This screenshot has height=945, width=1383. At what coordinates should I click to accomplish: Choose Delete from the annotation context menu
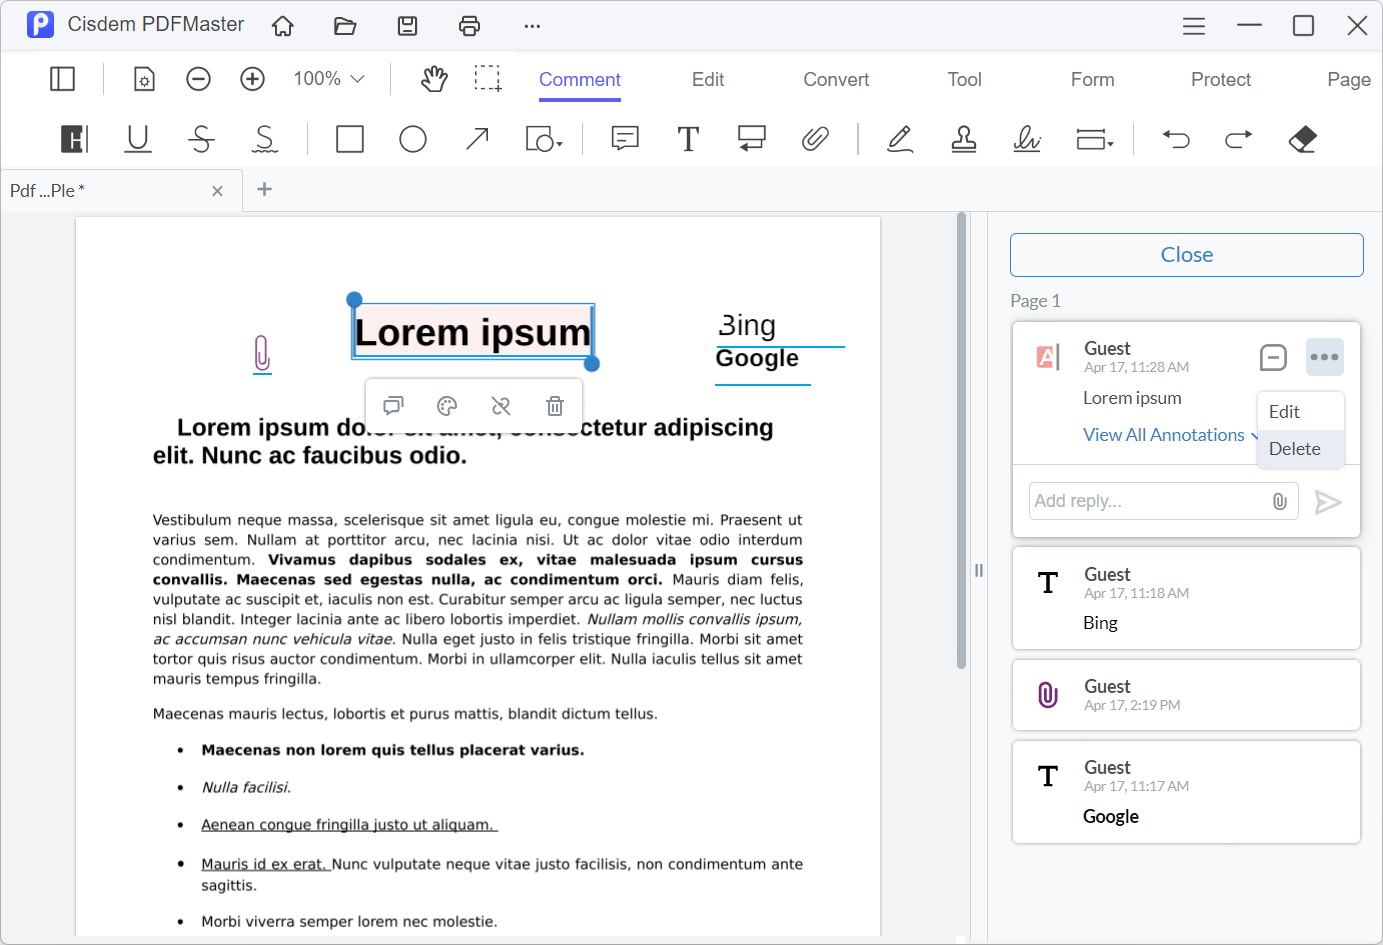coord(1300,449)
